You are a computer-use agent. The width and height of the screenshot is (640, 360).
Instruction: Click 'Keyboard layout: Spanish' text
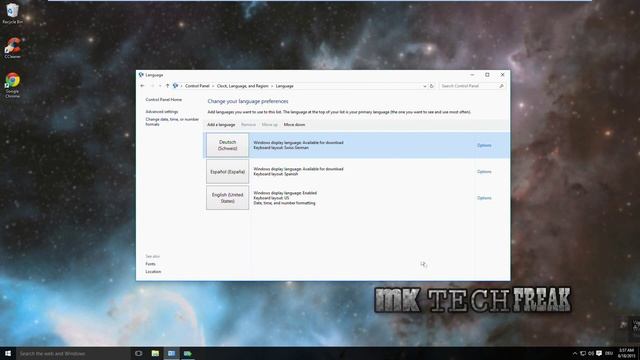click(276, 174)
